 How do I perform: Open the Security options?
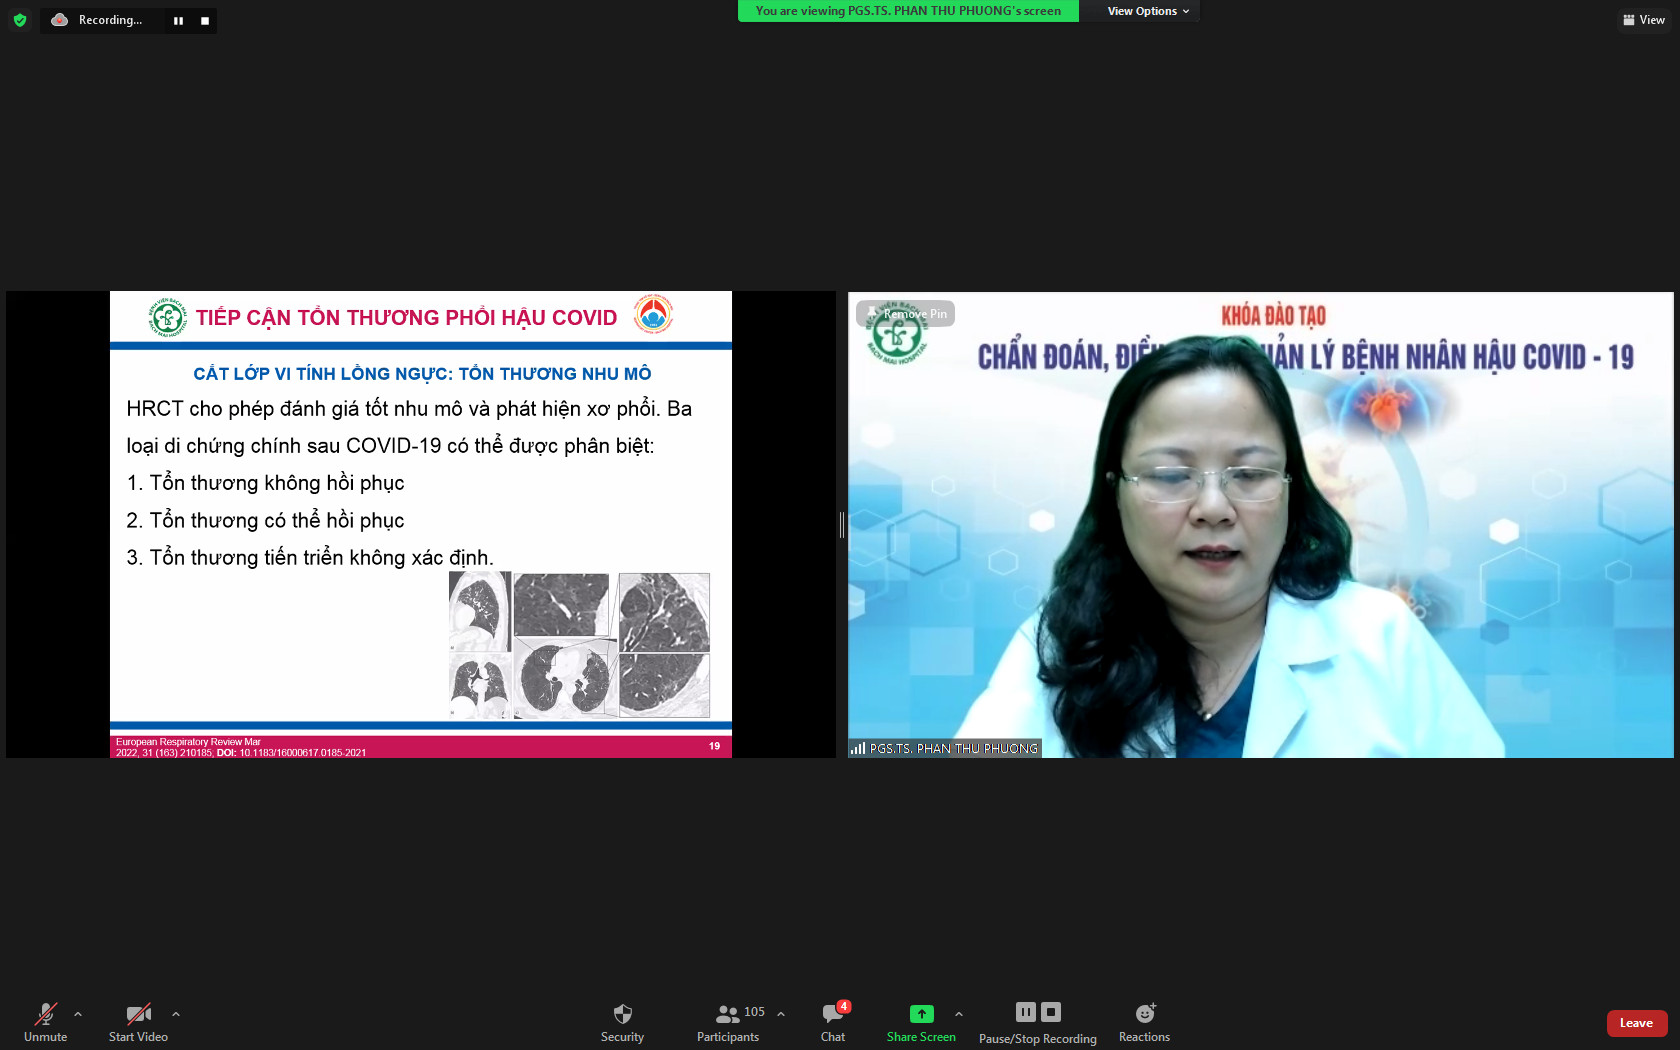(622, 1021)
